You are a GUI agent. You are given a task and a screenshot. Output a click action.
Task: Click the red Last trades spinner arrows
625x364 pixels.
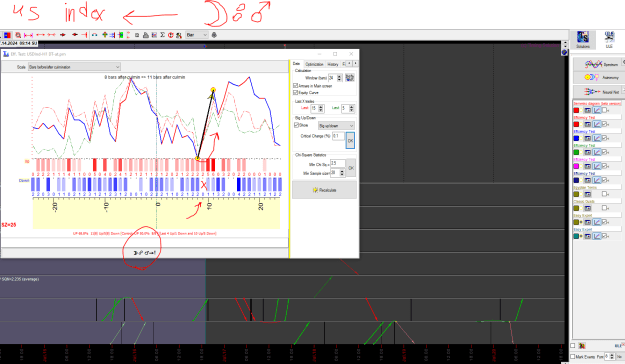coord(321,108)
